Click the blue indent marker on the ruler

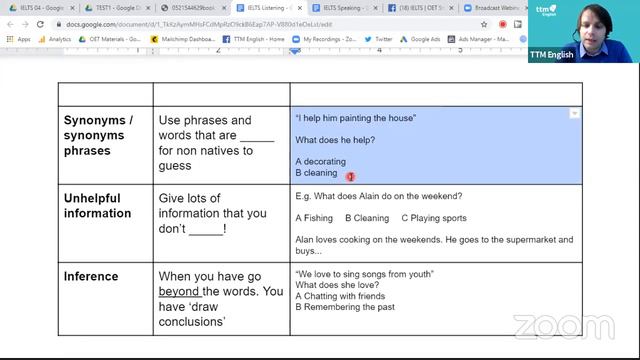(x=295, y=51)
